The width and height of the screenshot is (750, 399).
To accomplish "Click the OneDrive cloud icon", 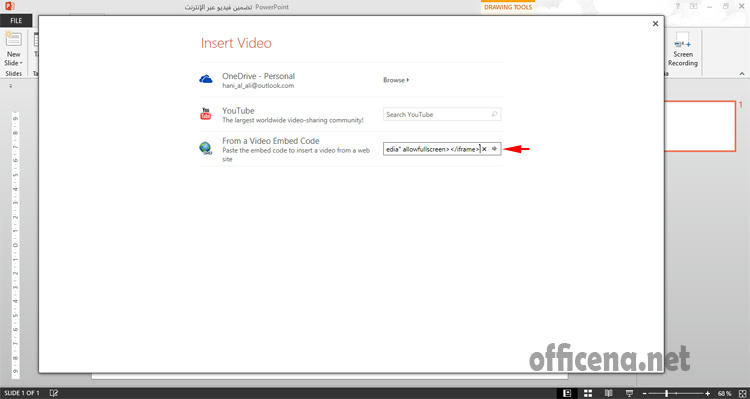I will pos(206,79).
